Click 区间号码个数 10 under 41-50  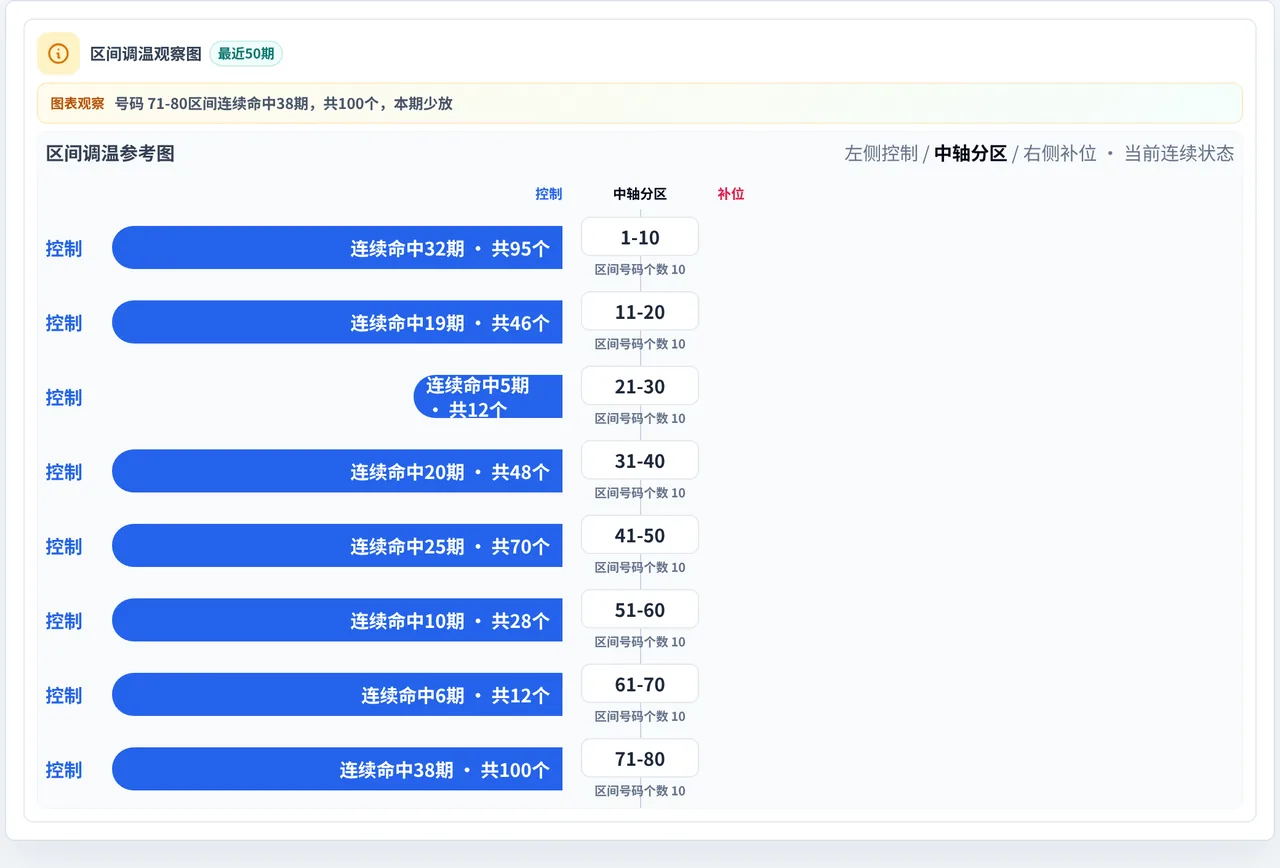[640, 568]
